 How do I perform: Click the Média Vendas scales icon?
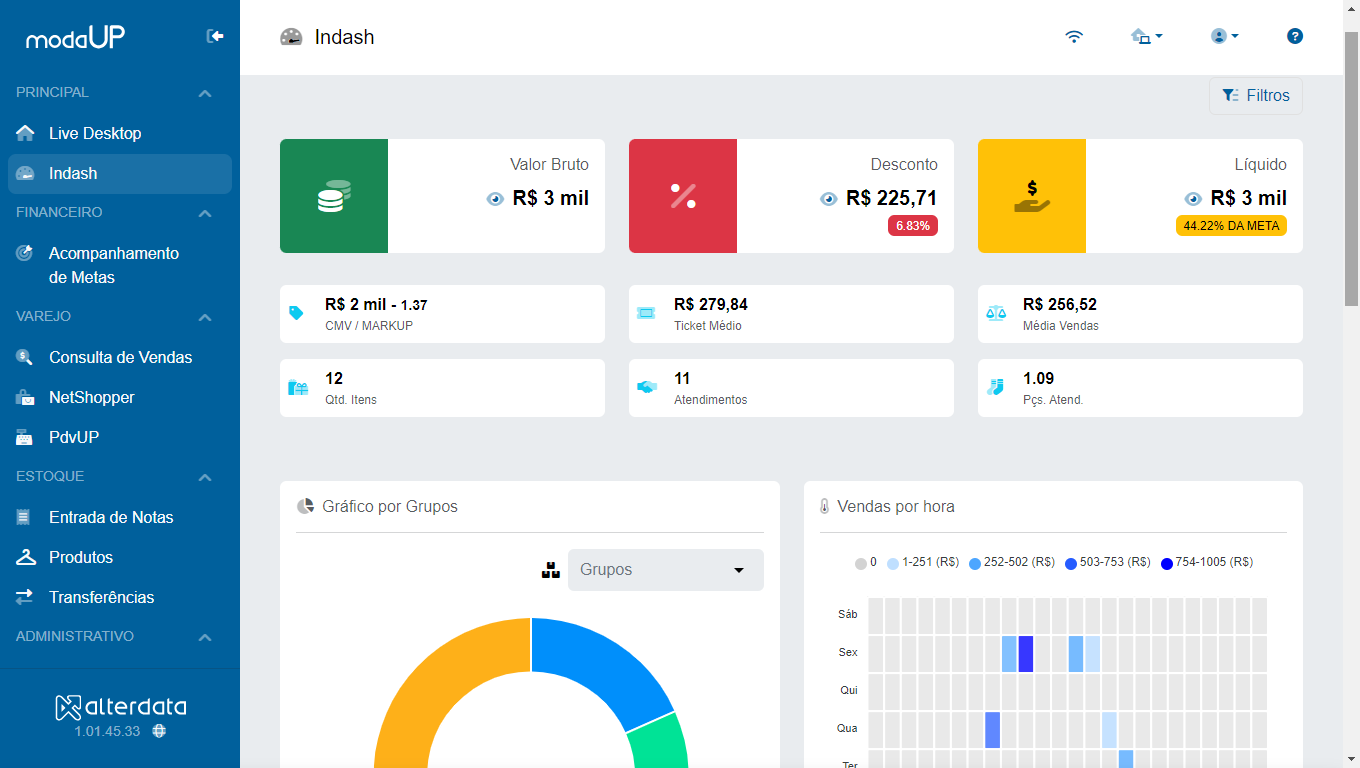click(x=996, y=313)
